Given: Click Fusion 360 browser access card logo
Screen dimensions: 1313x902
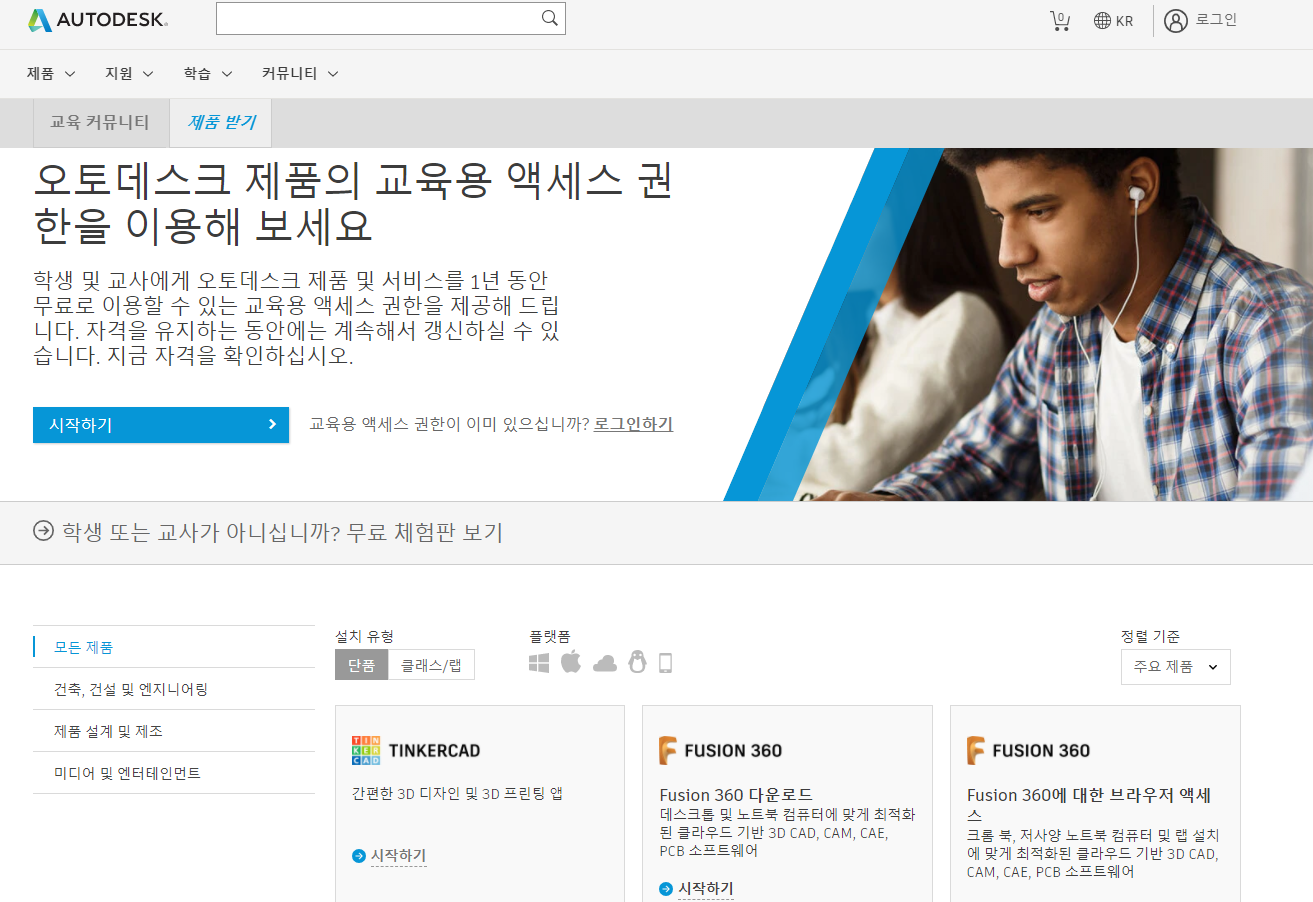Looking at the screenshot, I should (x=1028, y=750).
